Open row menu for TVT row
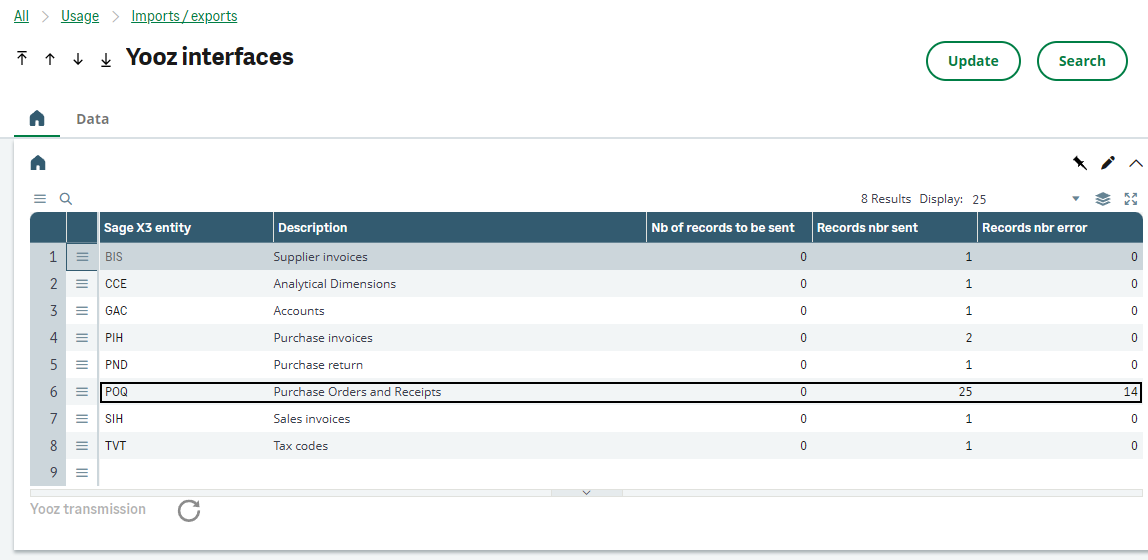Image resolution: width=1148 pixels, height=560 pixels. 82,445
